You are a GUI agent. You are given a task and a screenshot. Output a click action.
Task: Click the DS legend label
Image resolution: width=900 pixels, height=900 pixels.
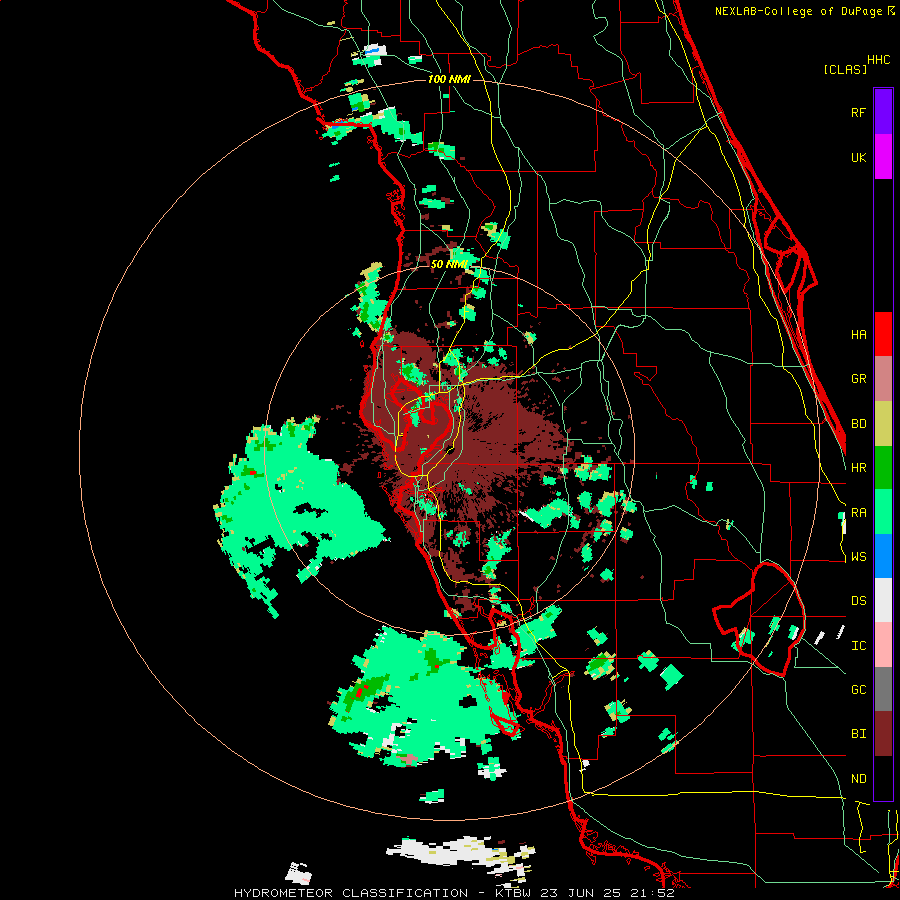858,601
